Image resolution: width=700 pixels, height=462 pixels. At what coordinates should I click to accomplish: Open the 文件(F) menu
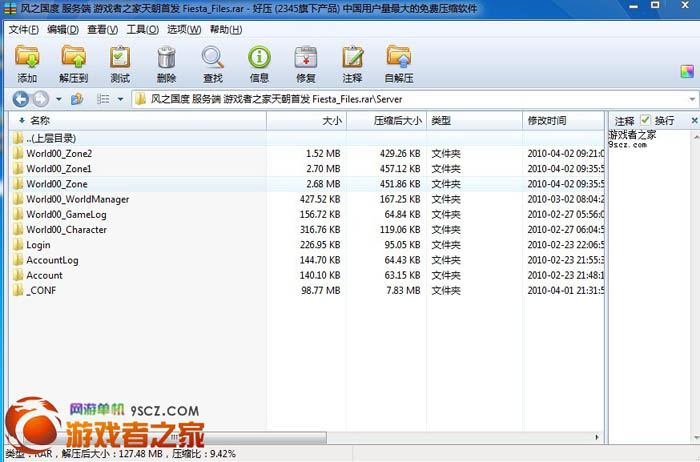[23, 30]
